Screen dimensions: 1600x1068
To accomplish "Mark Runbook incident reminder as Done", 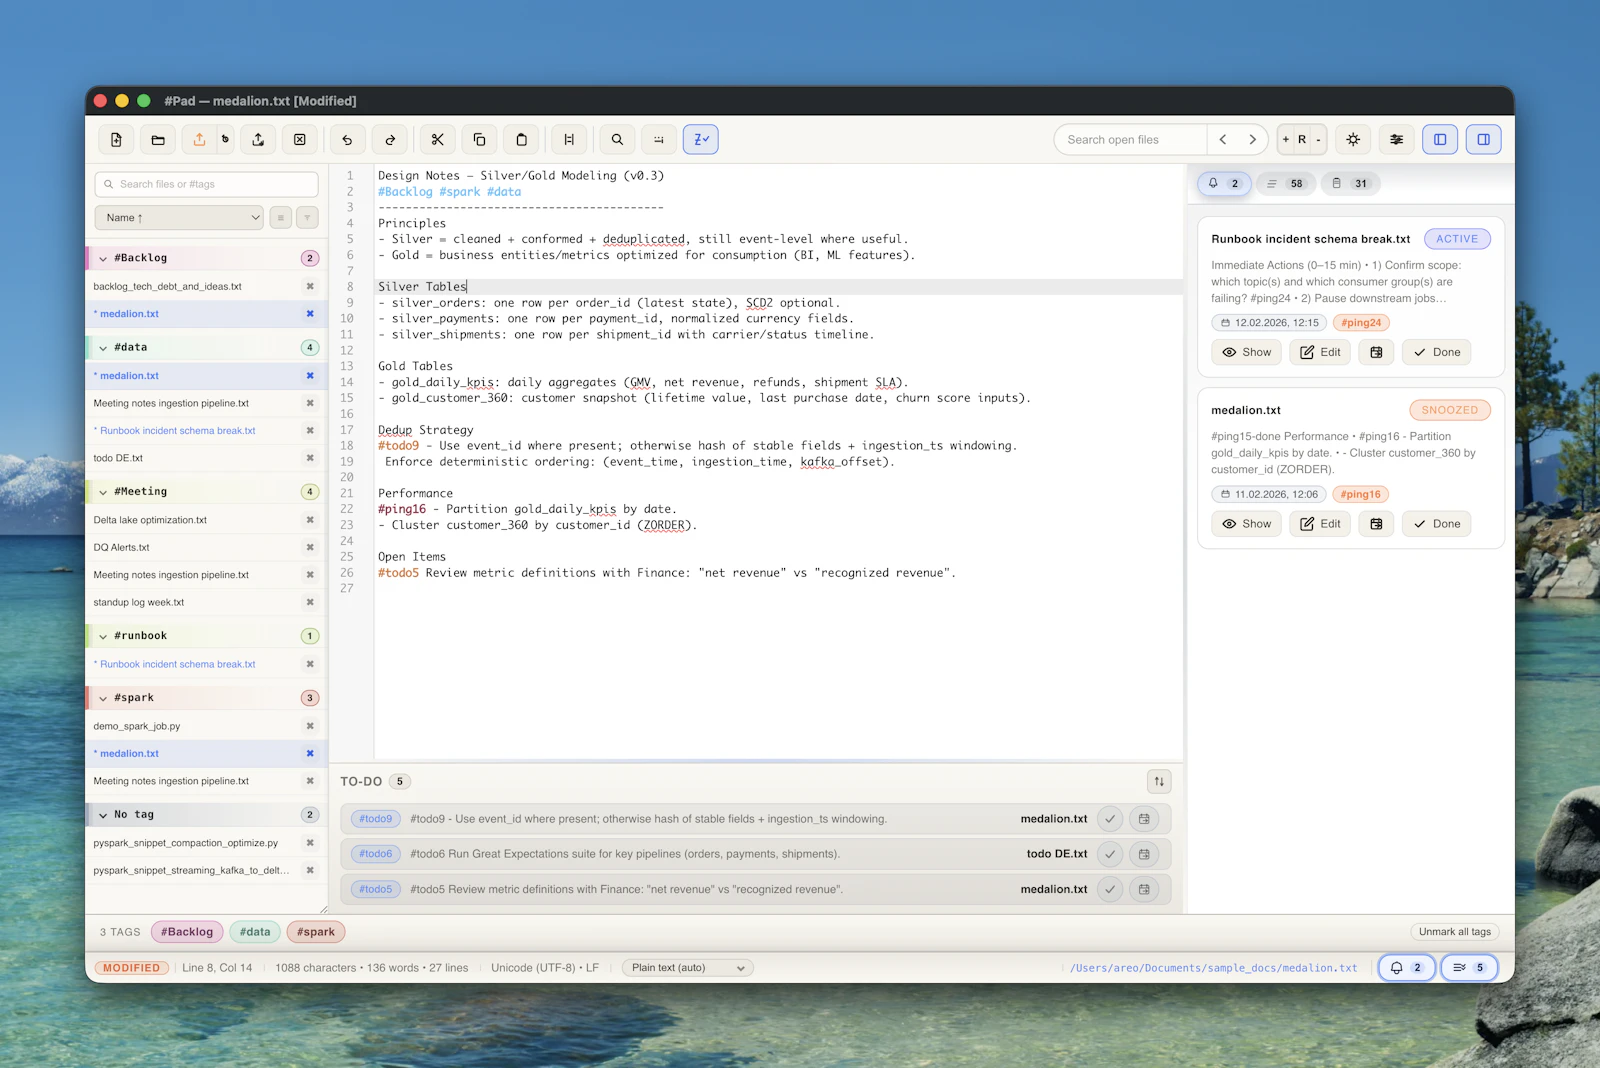I will [x=1436, y=352].
